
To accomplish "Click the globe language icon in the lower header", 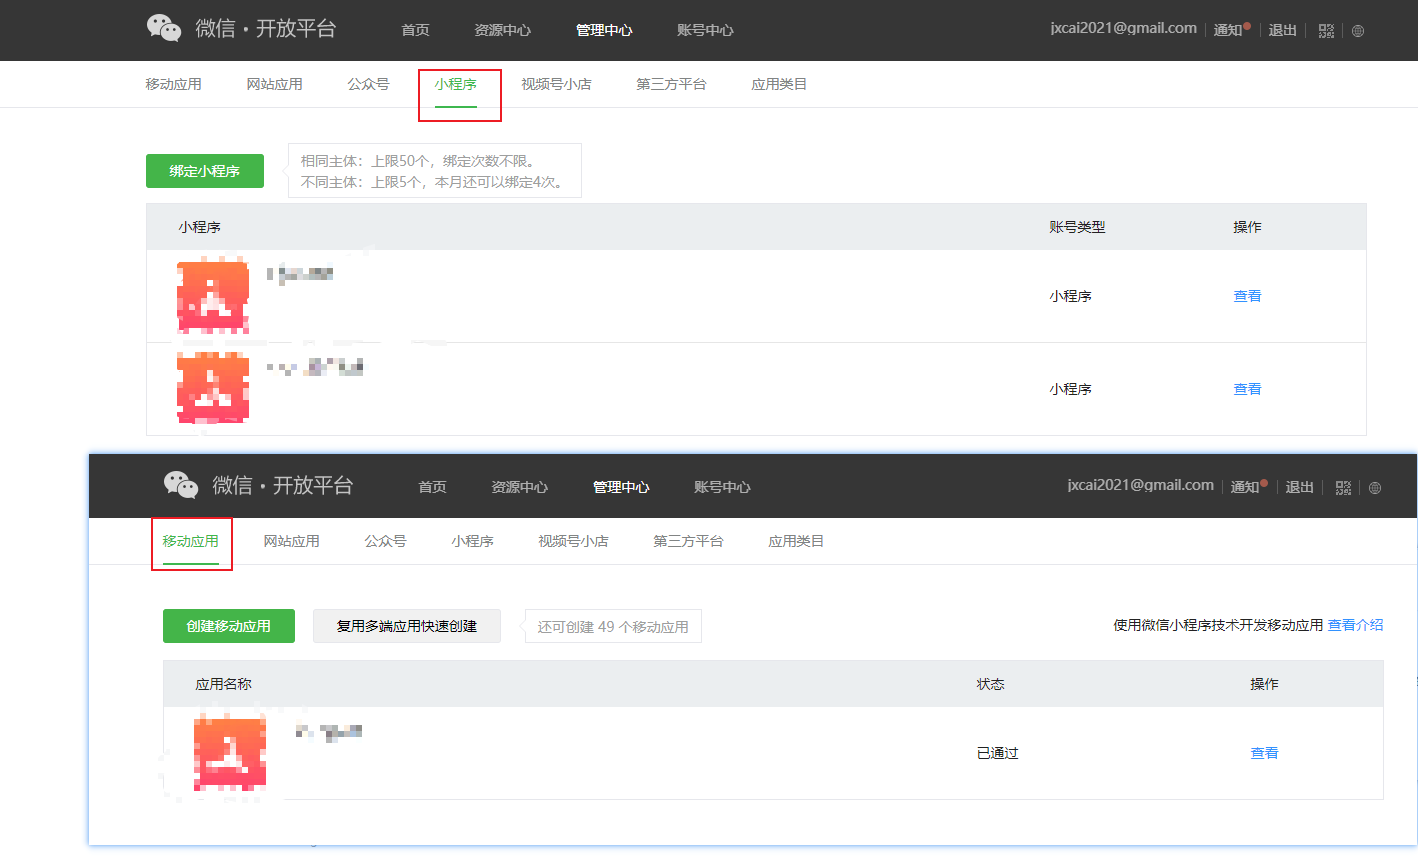I will [x=1374, y=488].
